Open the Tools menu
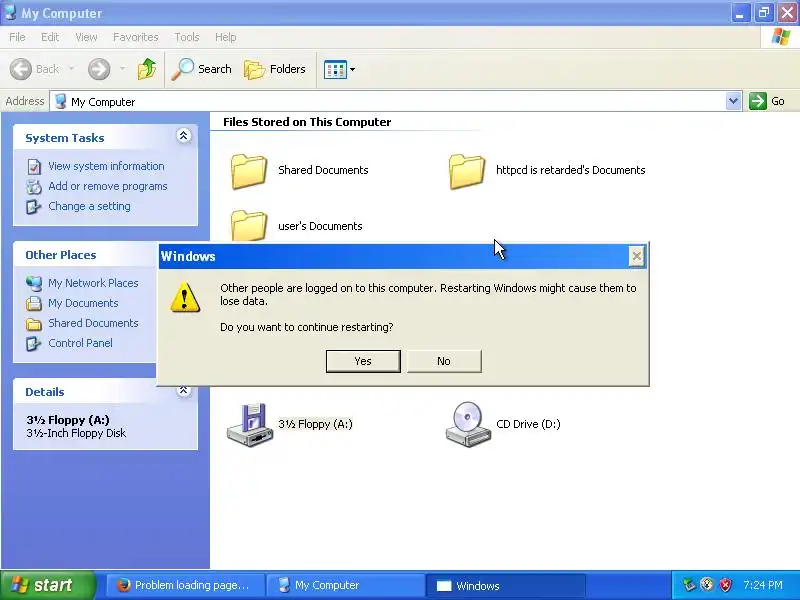The width and height of the screenshot is (800, 600). [x=187, y=37]
